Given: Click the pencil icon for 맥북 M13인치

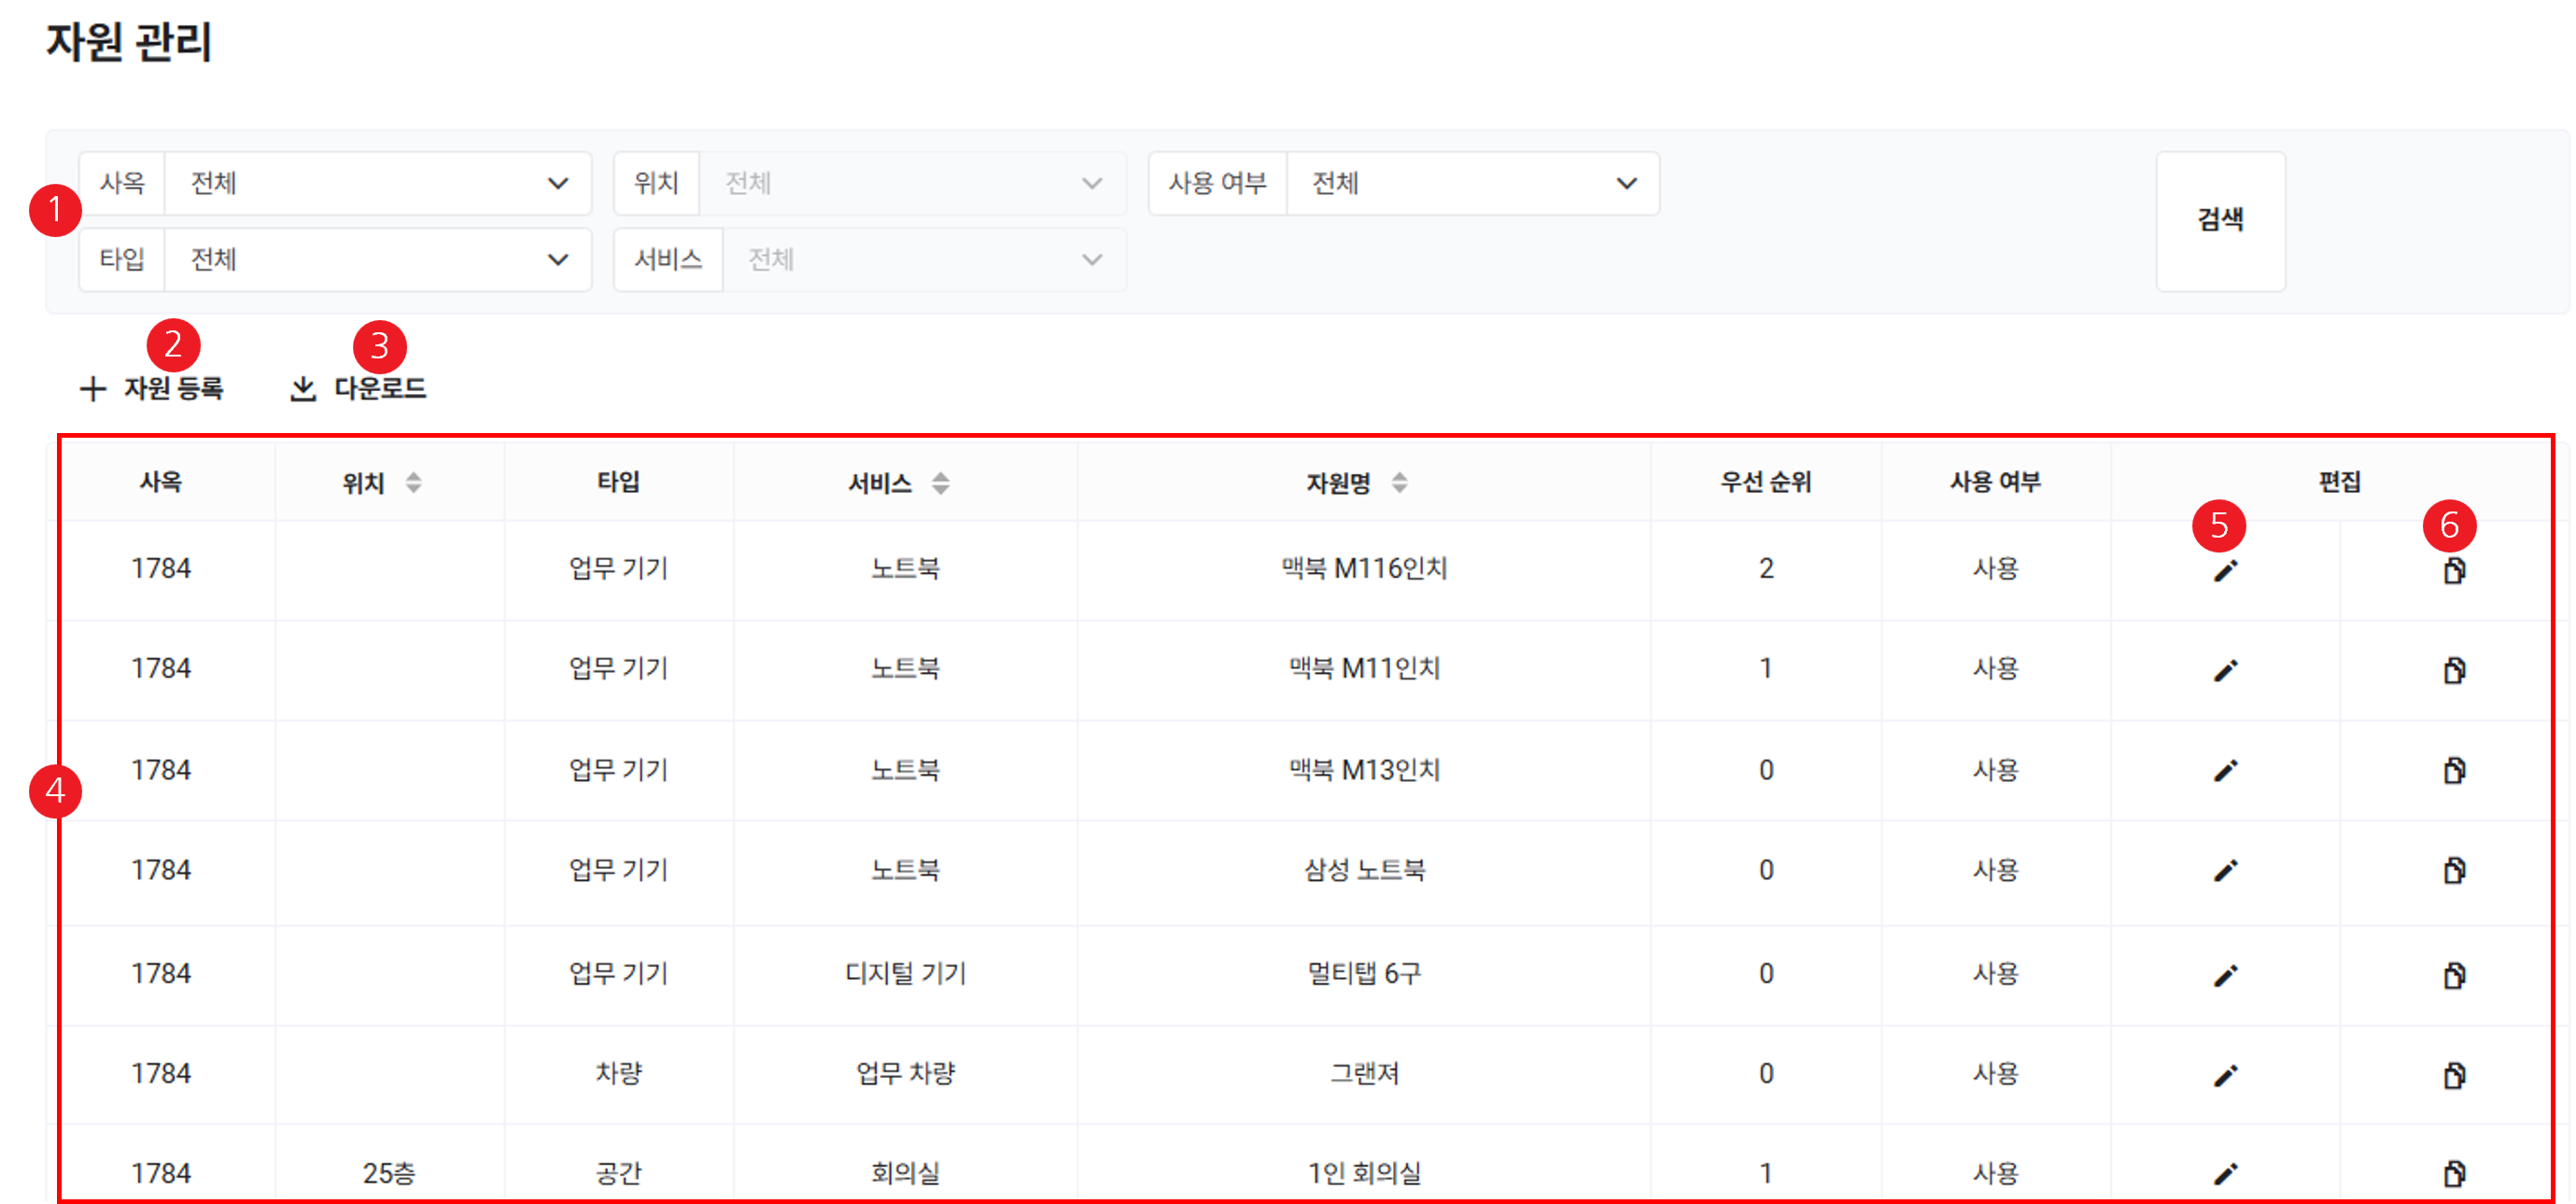Looking at the screenshot, I should click(2225, 771).
